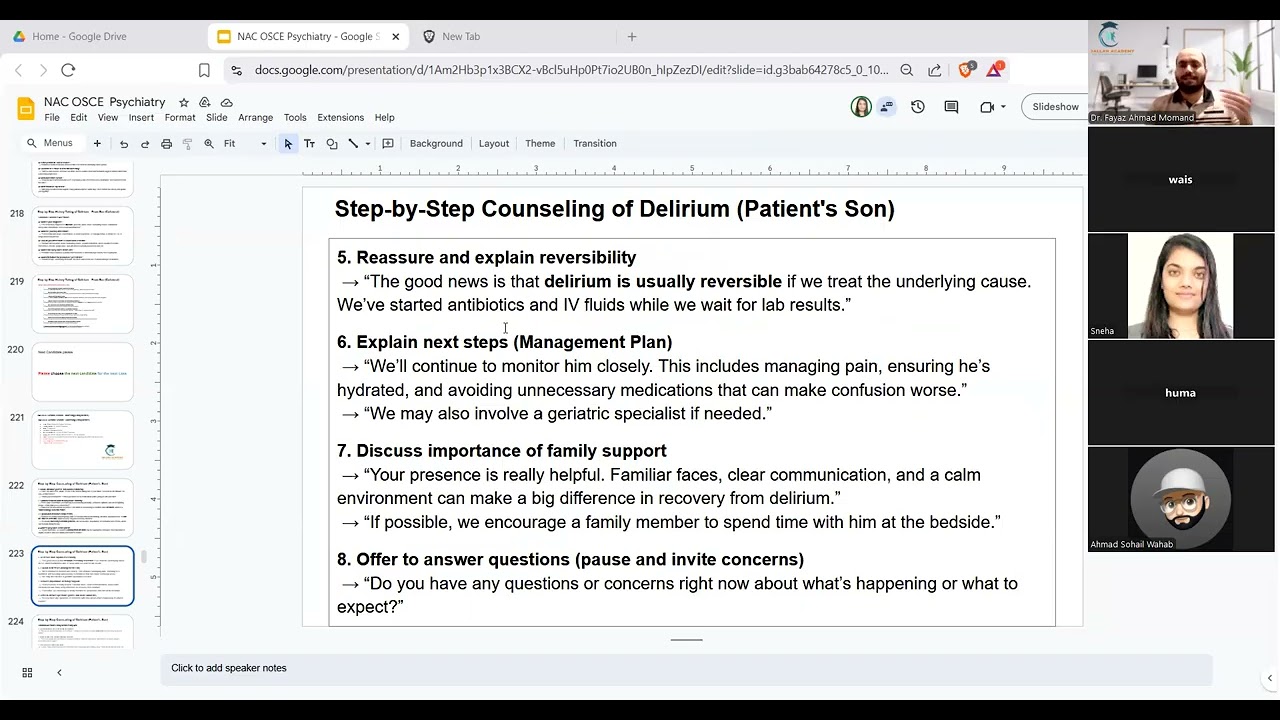Close the NAC OSCE Psychiatry tab
The width and height of the screenshot is (1280, 720).
395,36
